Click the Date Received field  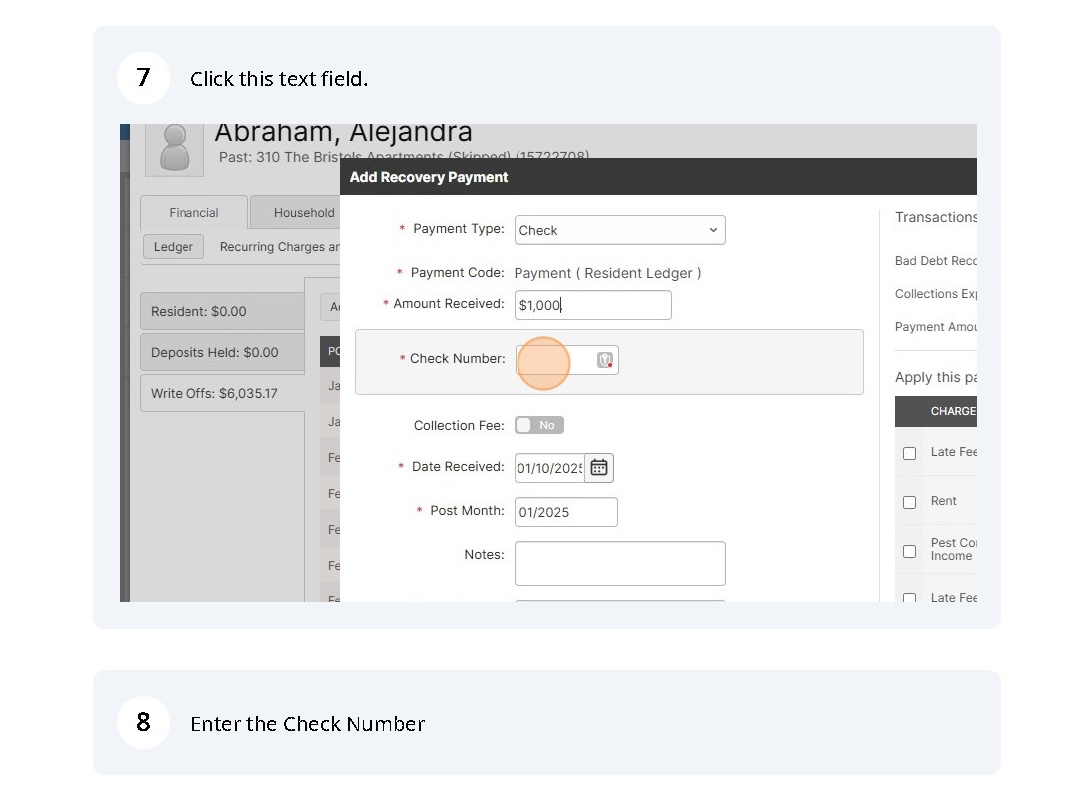(x=549, y=468)
